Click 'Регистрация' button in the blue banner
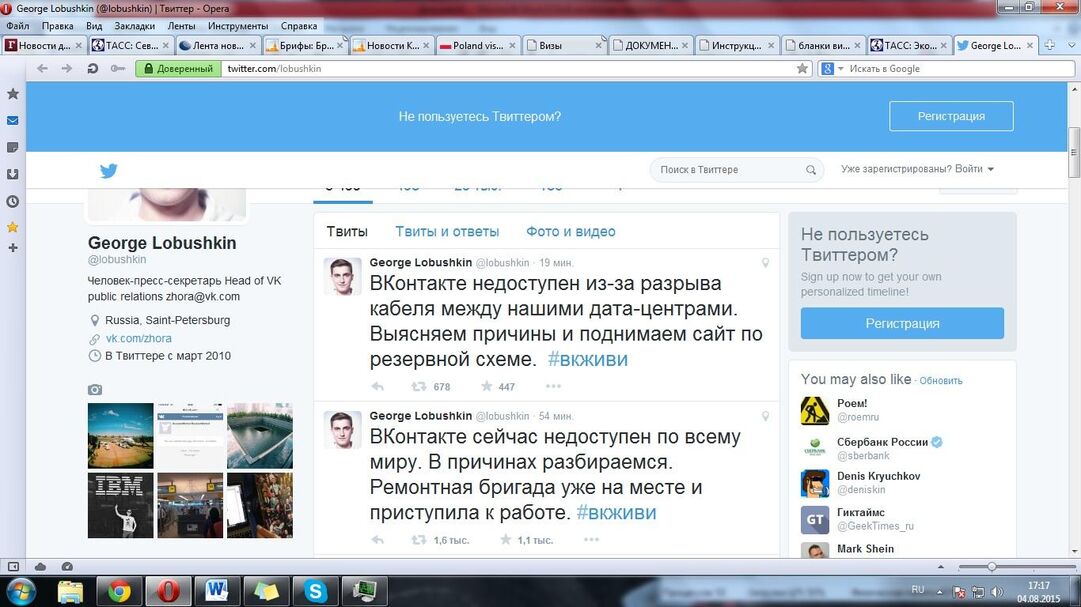 click(x=951, y=116)
